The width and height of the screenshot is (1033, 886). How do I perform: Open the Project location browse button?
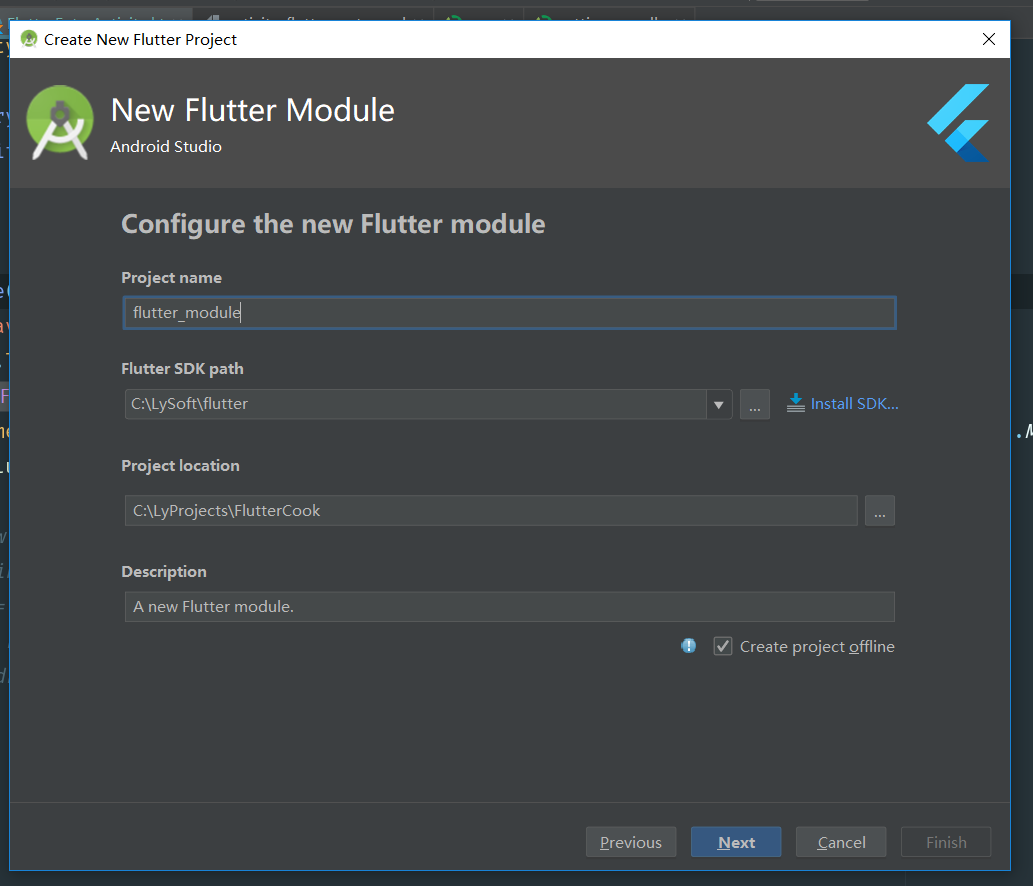(x=879, y=510)
